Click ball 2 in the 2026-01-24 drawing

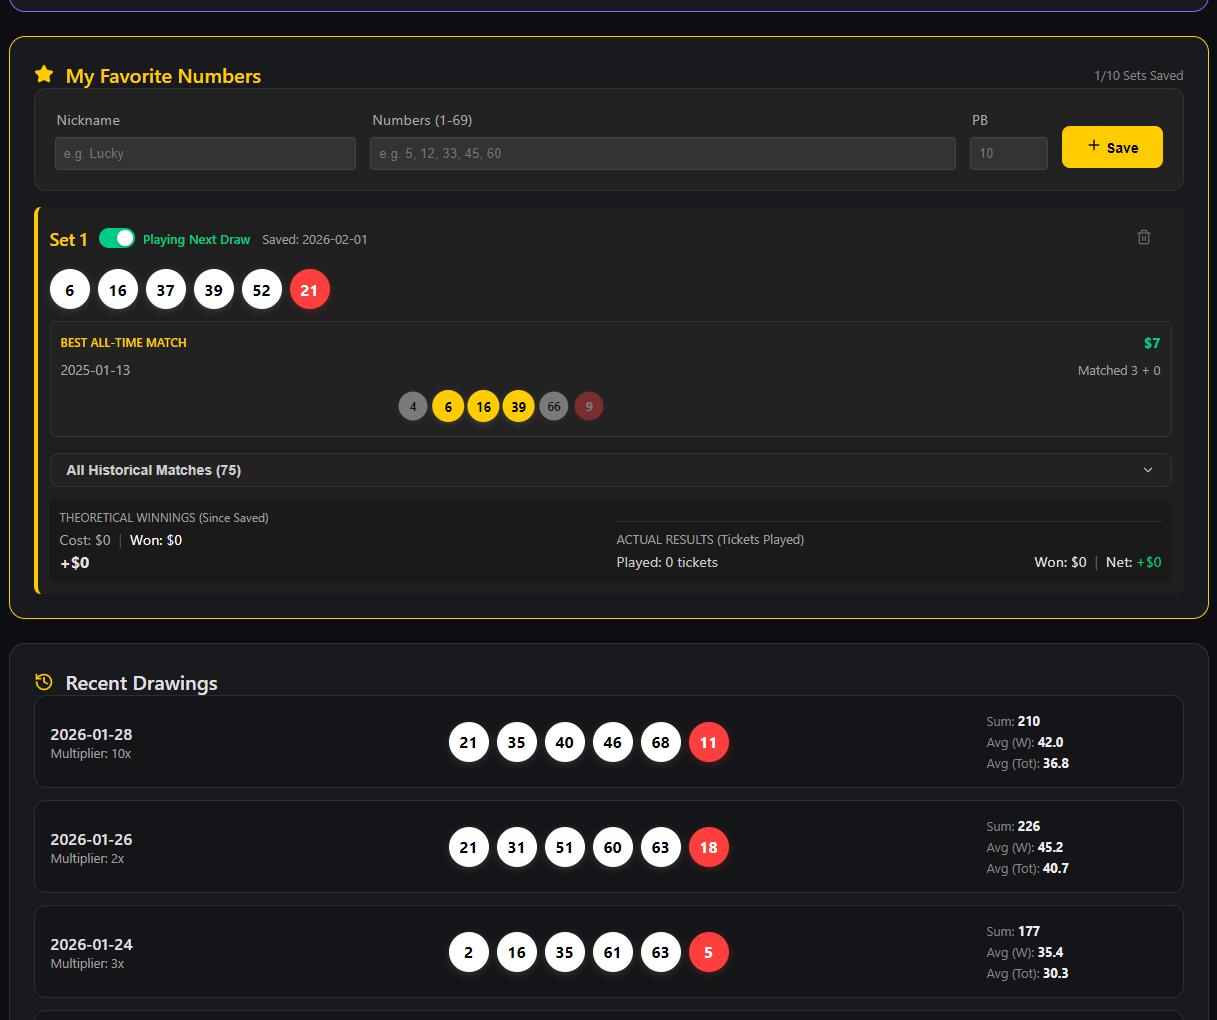468,952
